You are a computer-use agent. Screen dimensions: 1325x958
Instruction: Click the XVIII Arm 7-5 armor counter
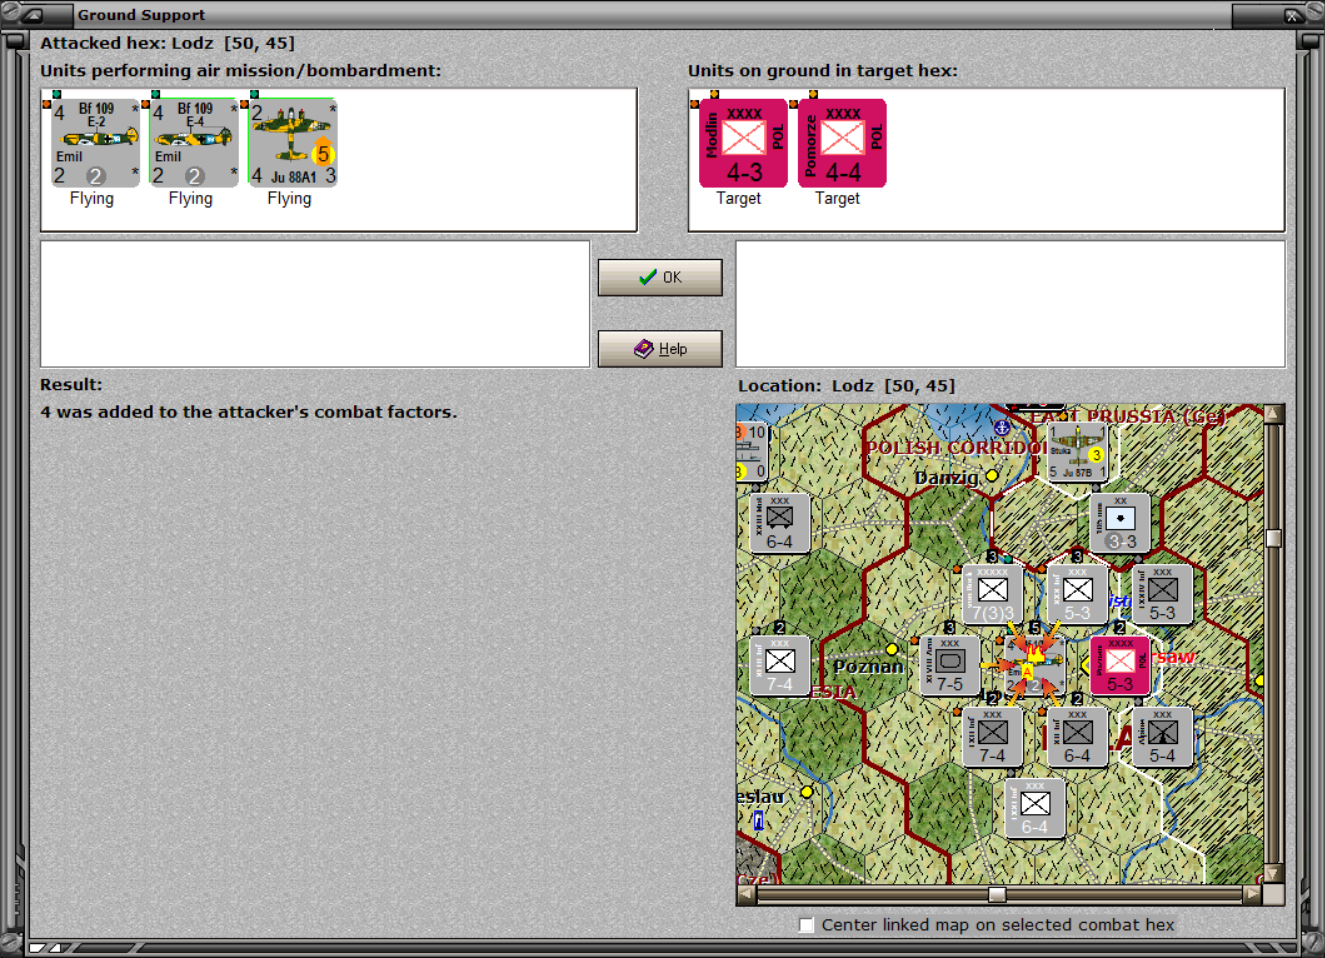click(950, 665)
